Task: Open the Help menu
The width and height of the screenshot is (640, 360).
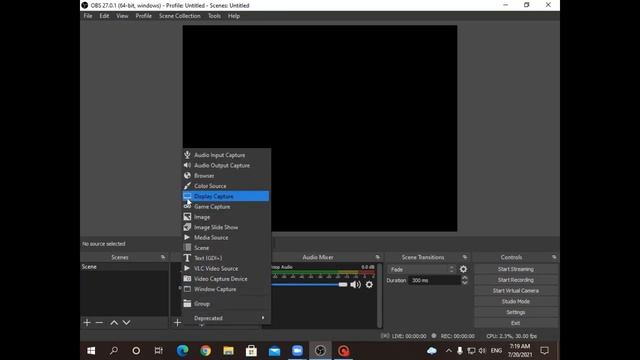Action: tap(234, 16)
